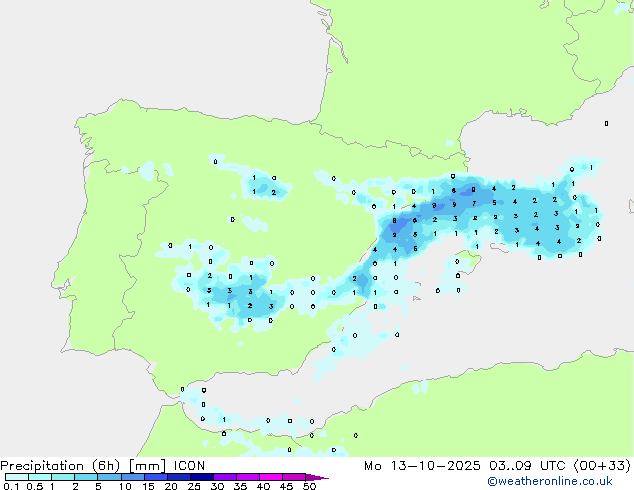Click the legend label '0.5'
This screenshot has height=490, width=634.
[x=35, y=486]
